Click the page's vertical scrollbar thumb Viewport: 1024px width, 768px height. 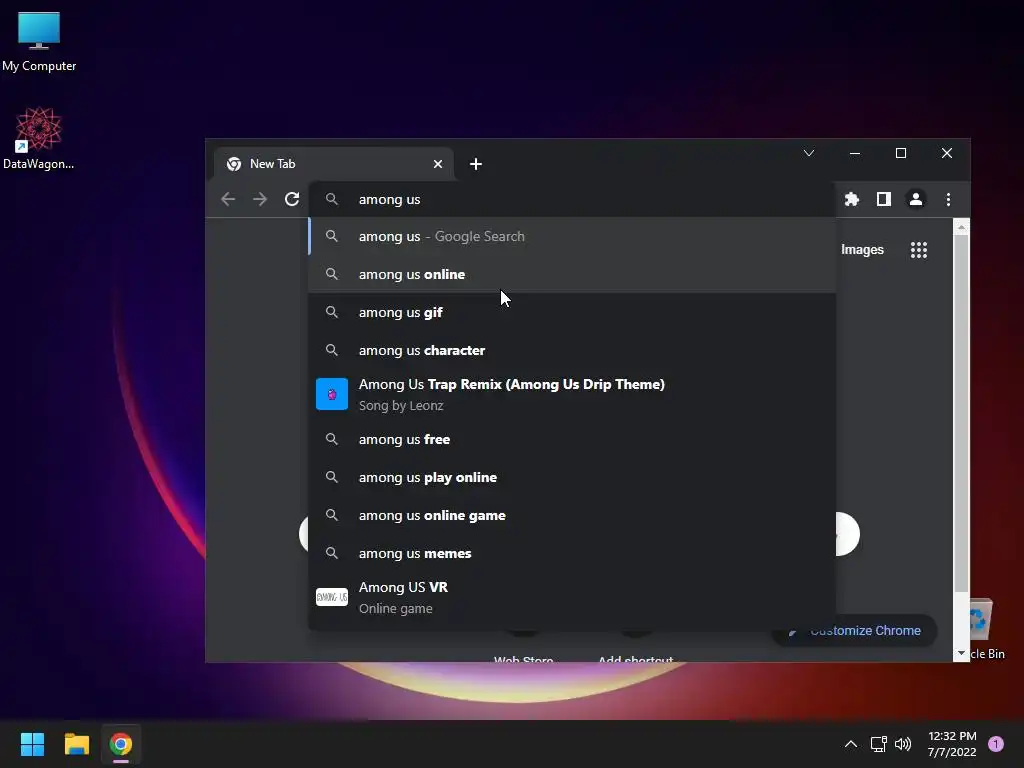pyautogui.click(x=961, y=413)
